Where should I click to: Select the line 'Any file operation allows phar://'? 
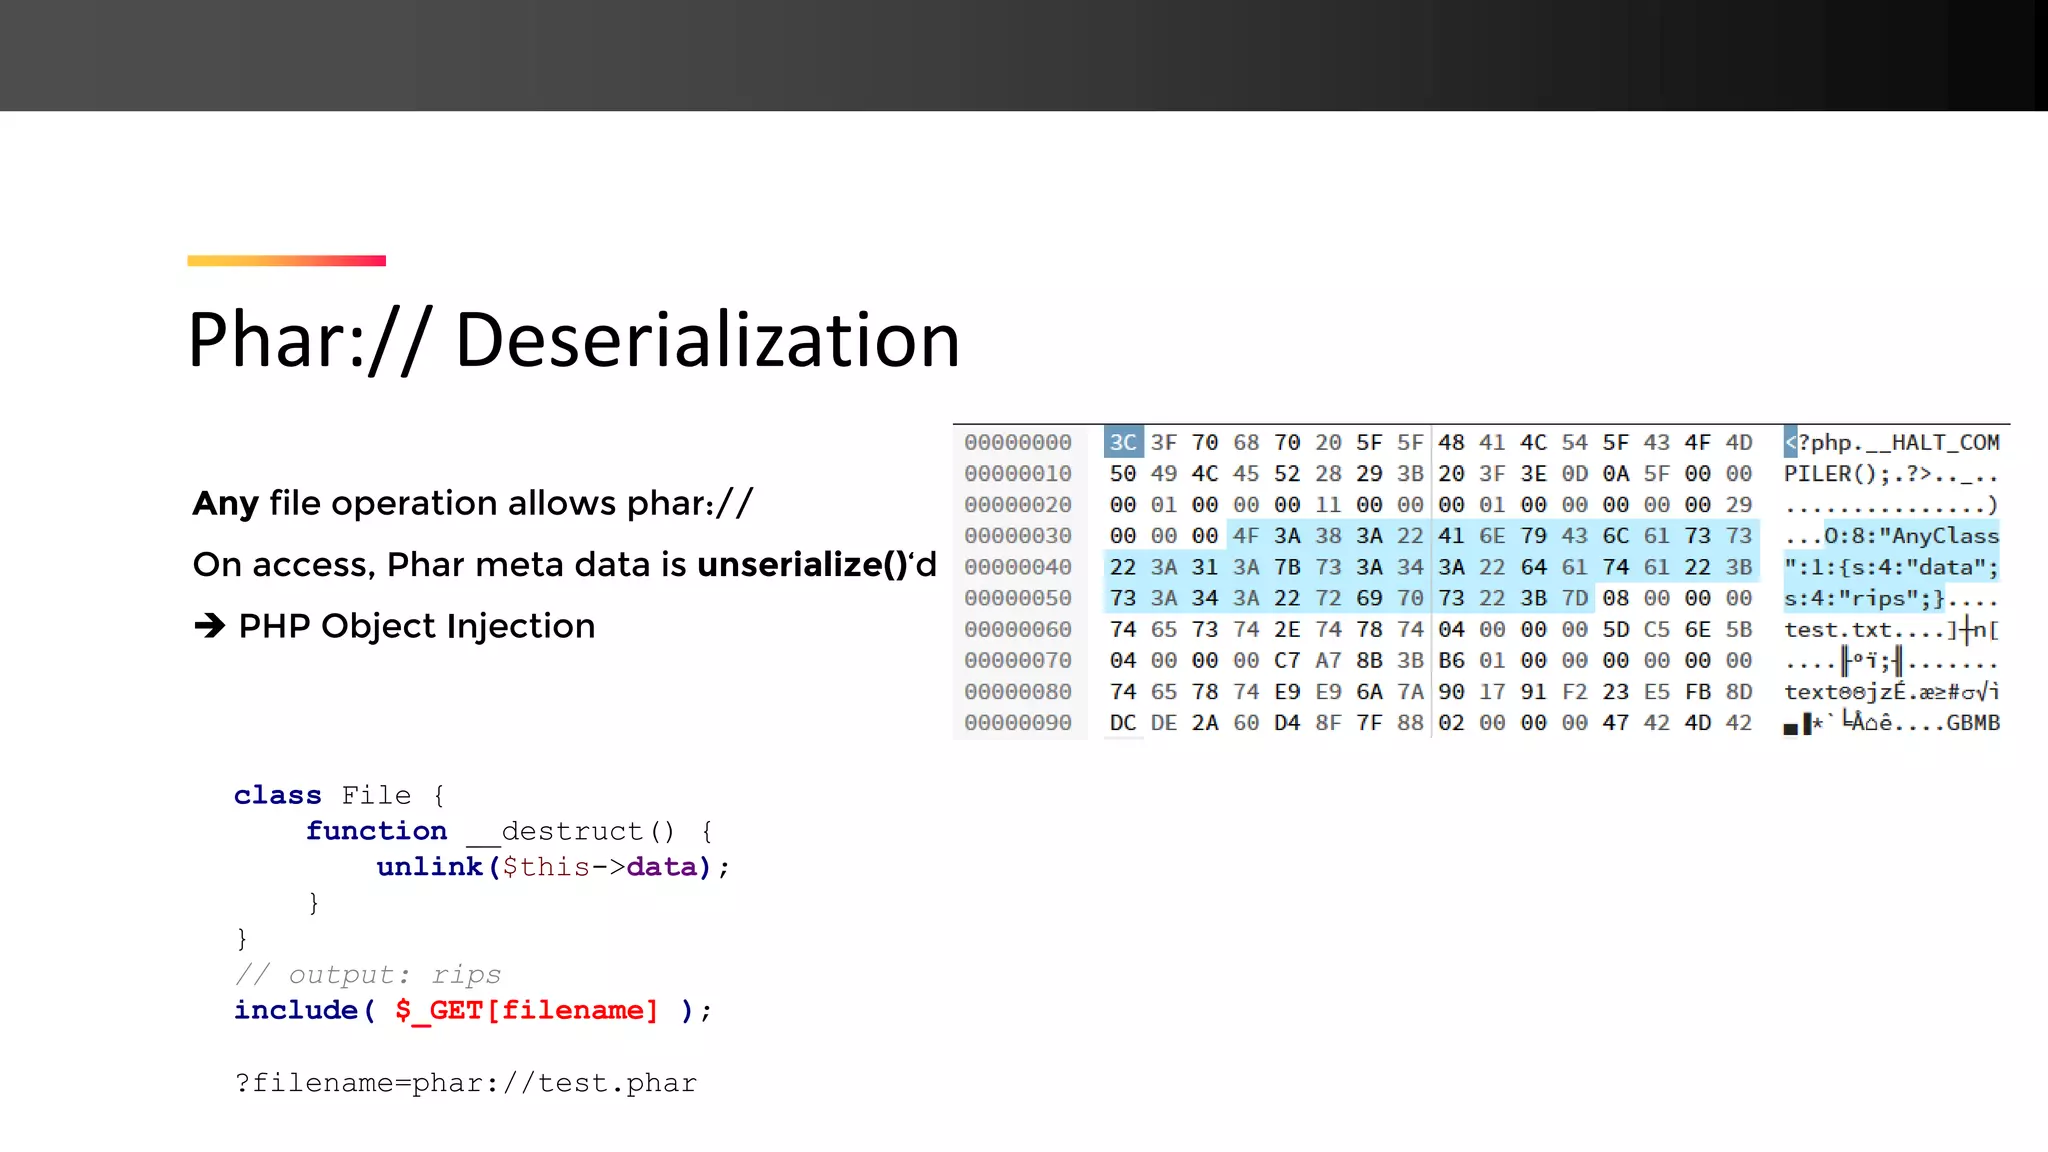473,503
